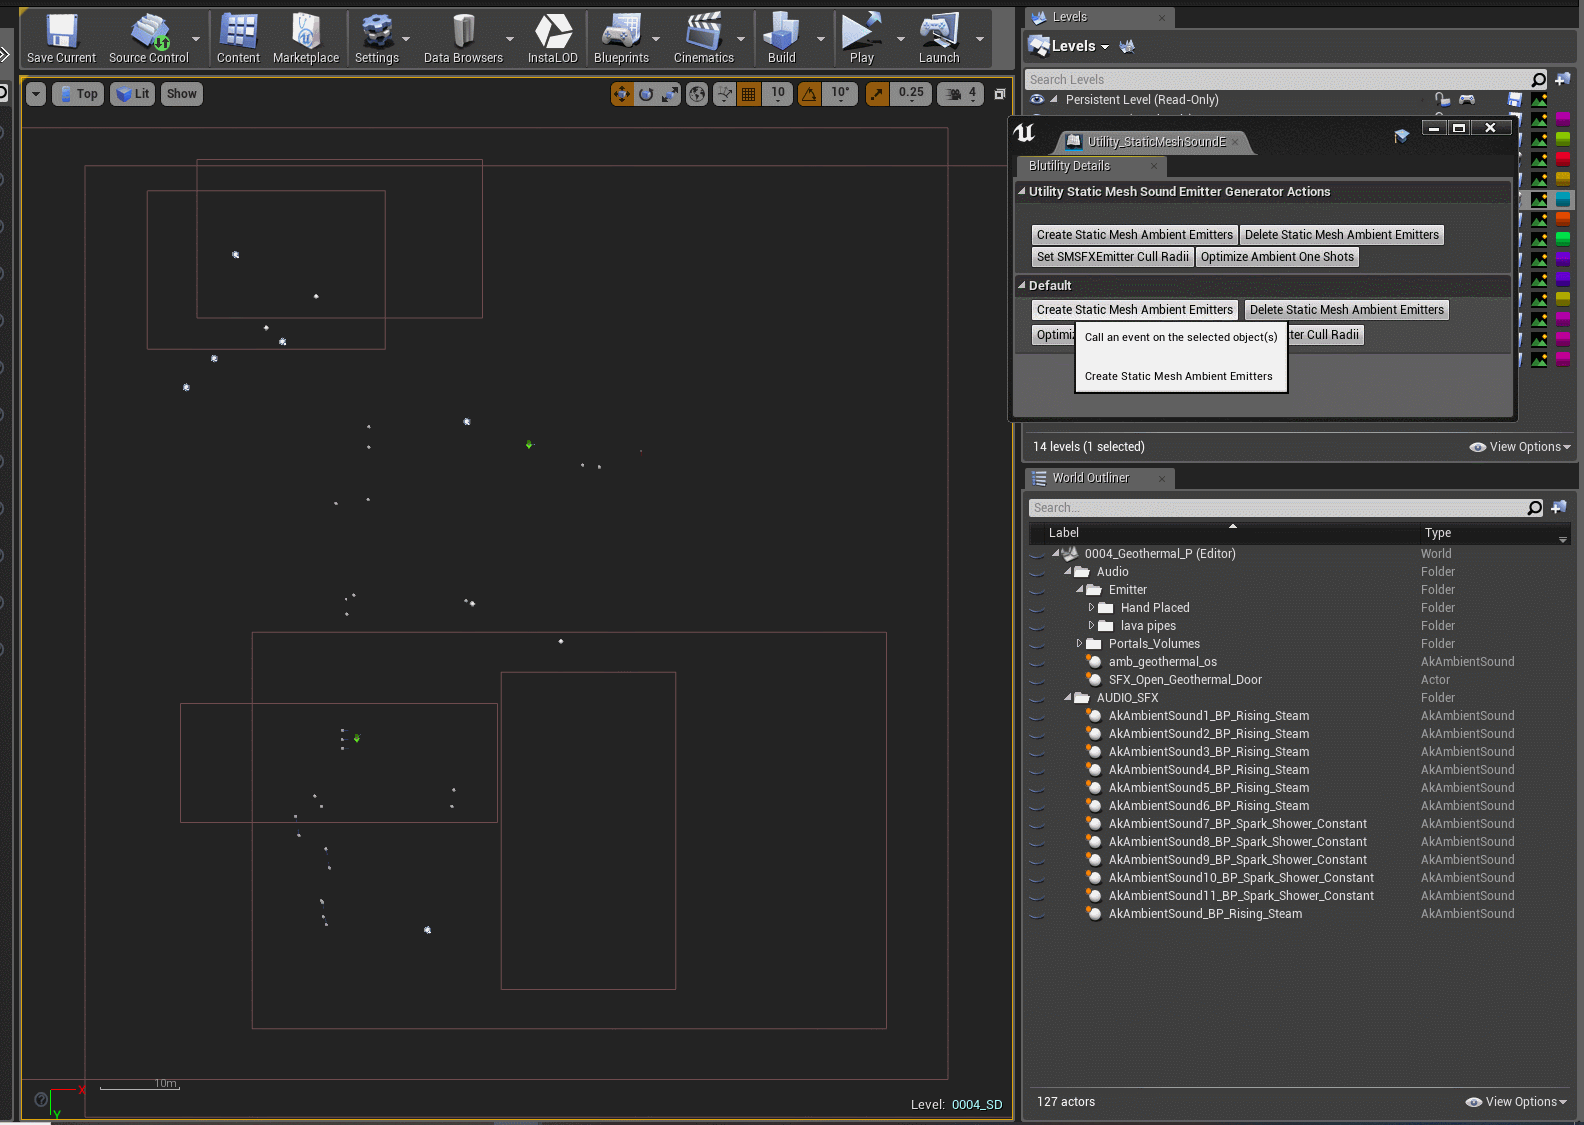Switch to the Blutility Details tab
1584x1125 pixels.
(1069, 166)
